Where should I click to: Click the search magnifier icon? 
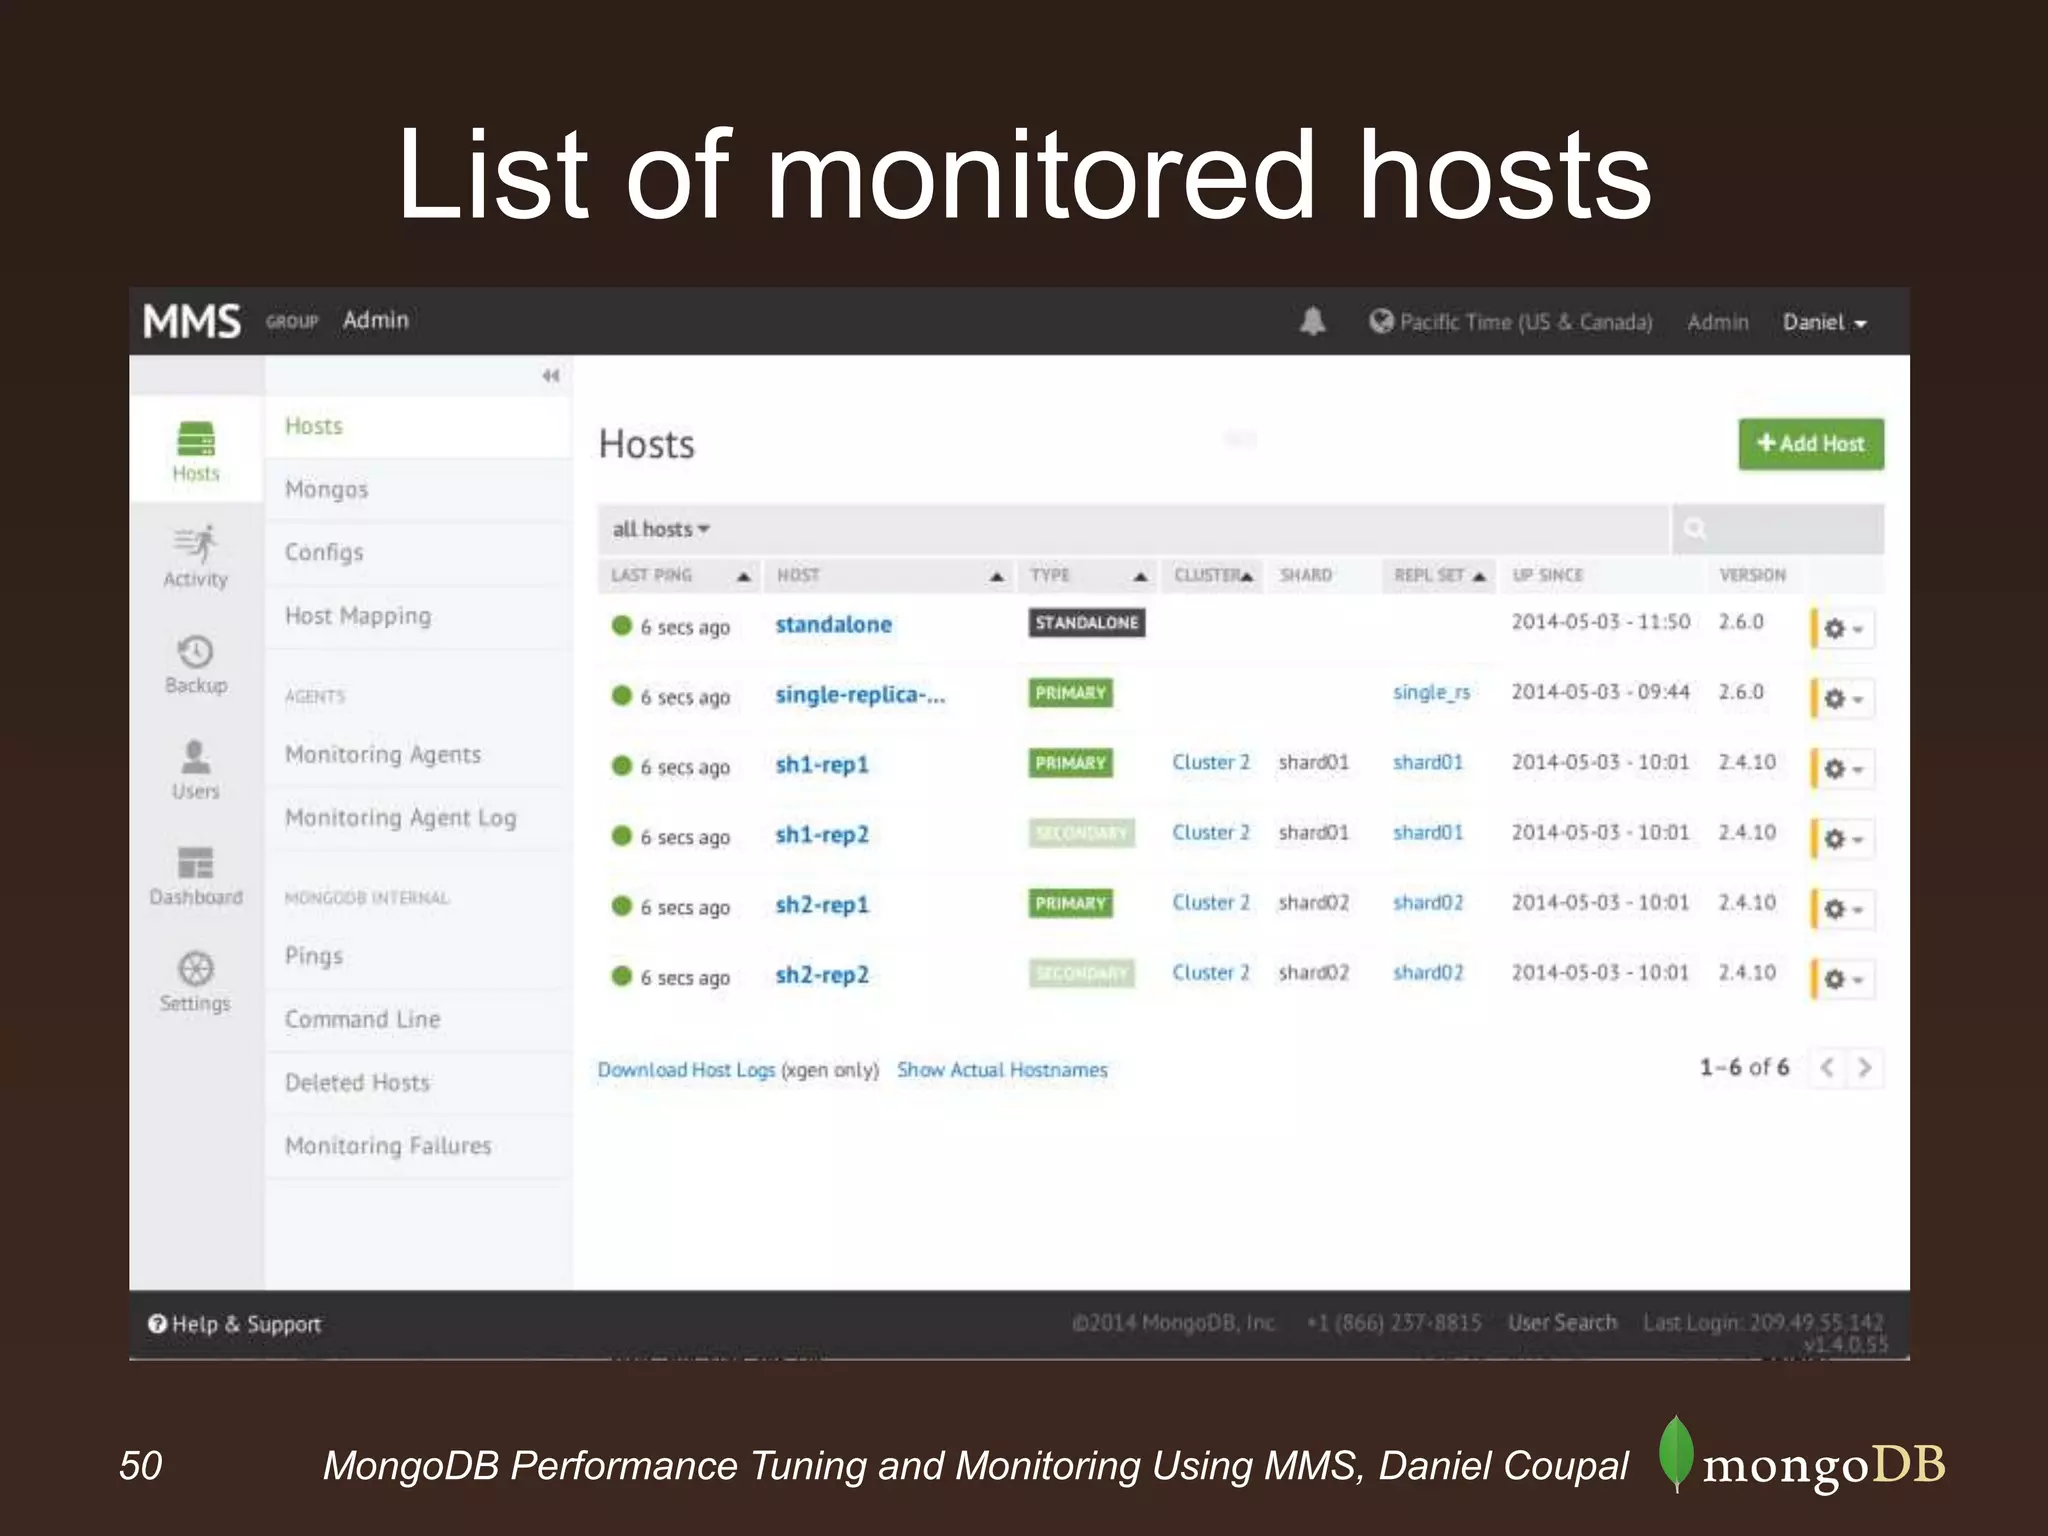tap(1694, 528)
